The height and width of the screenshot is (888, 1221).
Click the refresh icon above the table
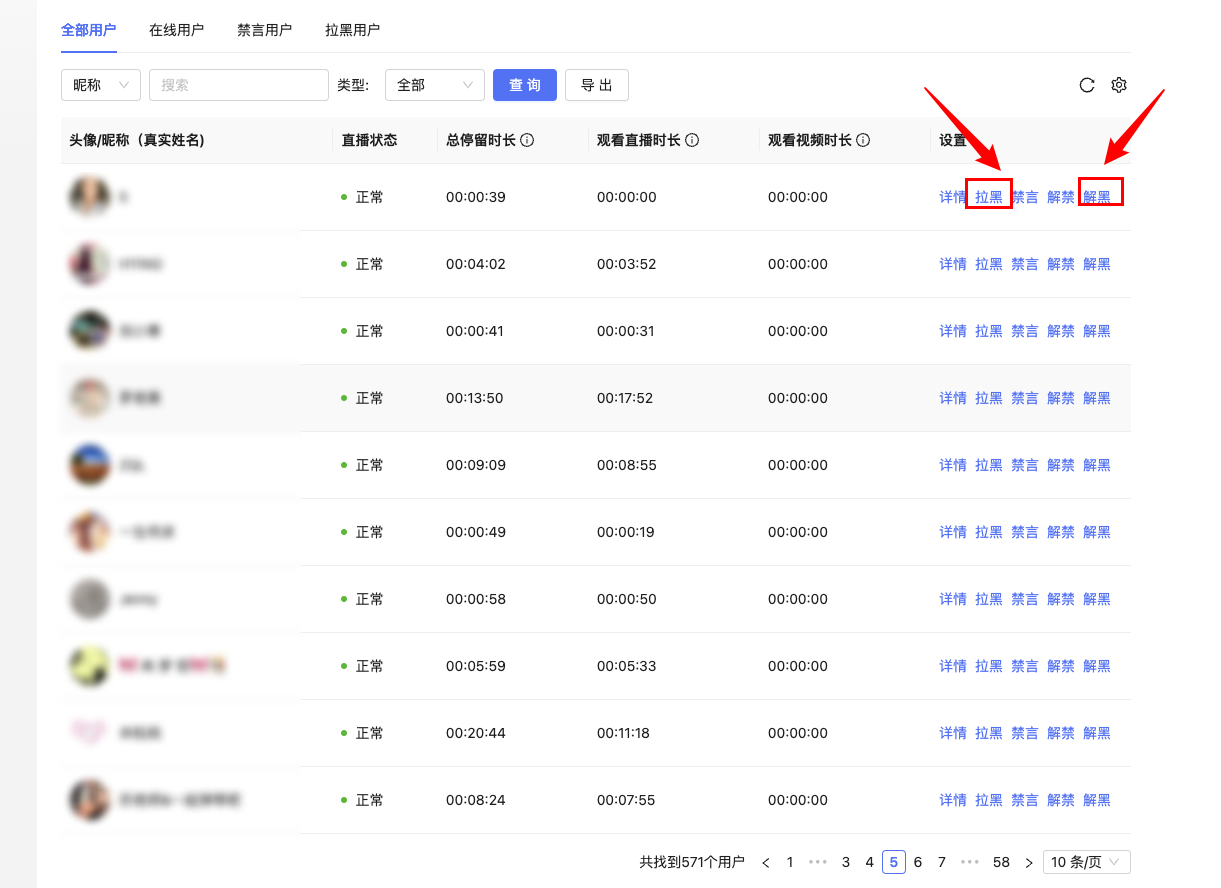coord(1087,85)
